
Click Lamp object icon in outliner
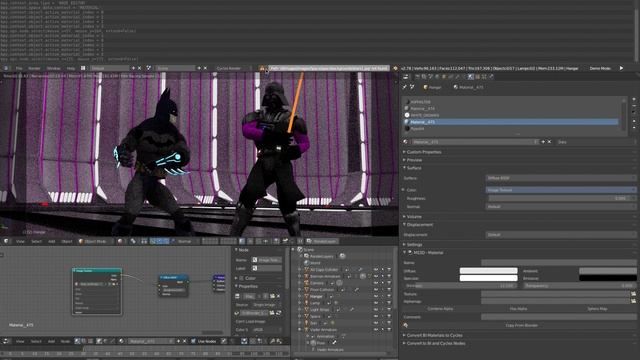coord(306,303)
